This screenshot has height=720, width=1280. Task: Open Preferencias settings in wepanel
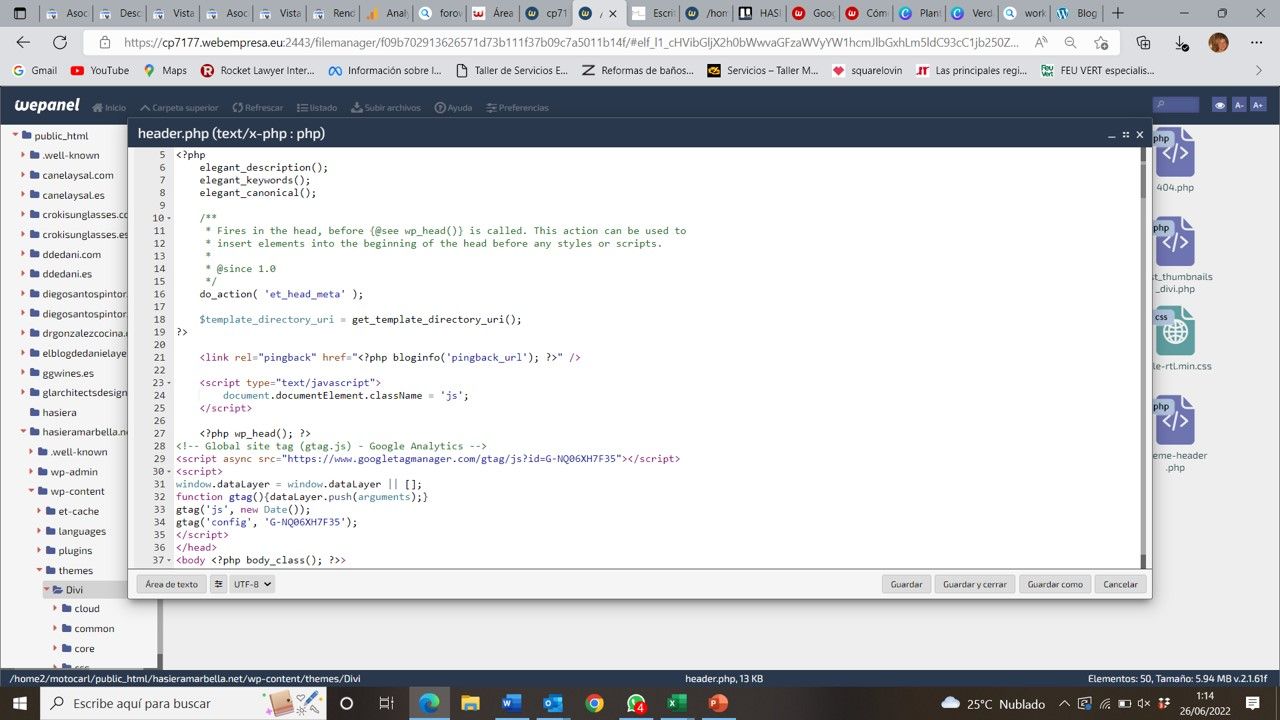[516, 107]
